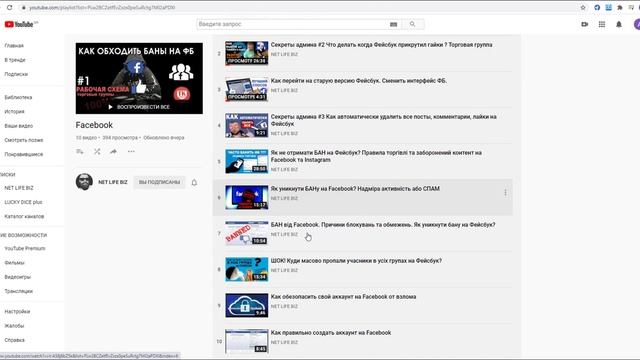Click thumbnail of video 6 with 15:17 duration

(247, 197)
